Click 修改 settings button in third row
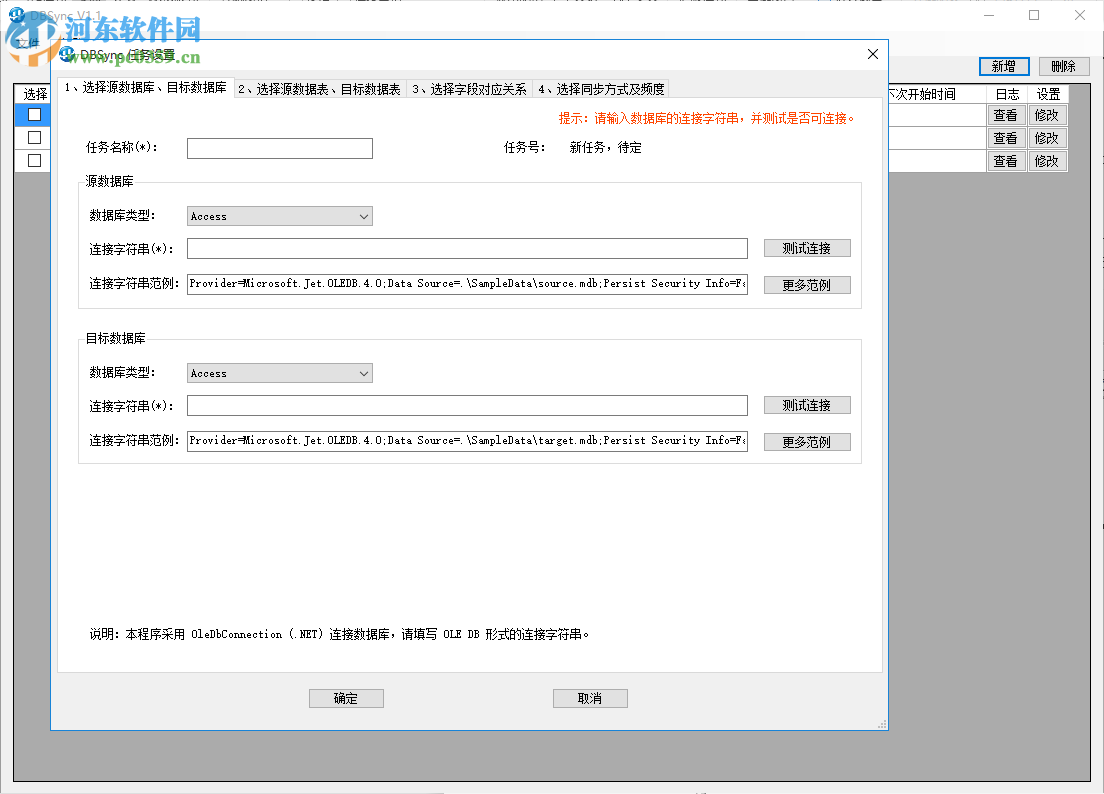This screenshot has height=794, width=1104. click(1047, 162)
